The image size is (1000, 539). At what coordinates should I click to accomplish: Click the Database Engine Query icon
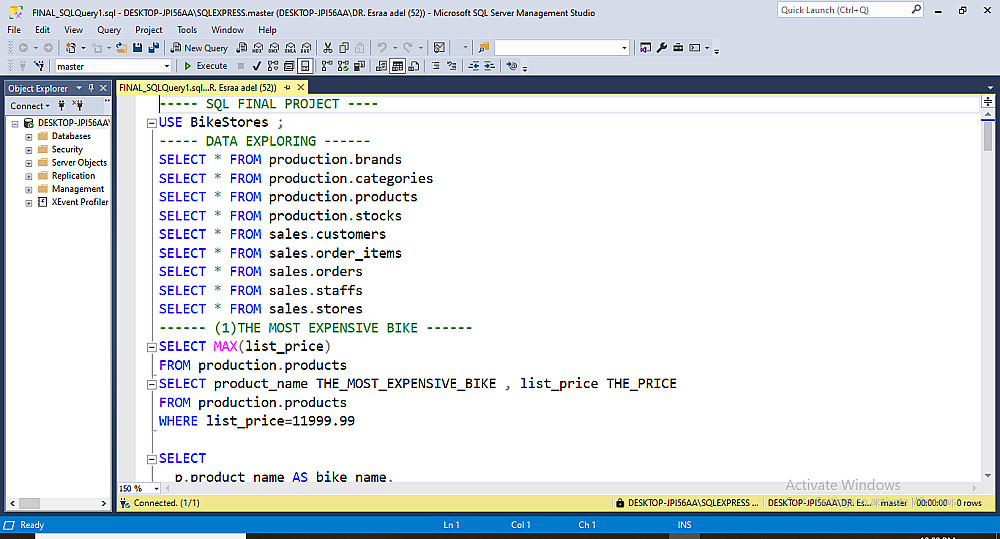(x=242, y=48)
